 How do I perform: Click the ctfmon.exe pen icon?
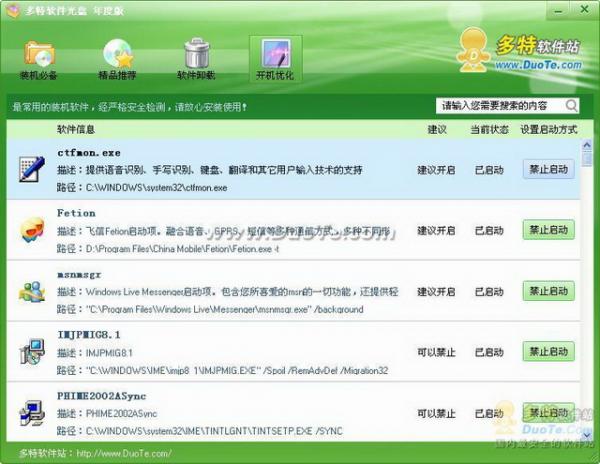coord(32,169)
